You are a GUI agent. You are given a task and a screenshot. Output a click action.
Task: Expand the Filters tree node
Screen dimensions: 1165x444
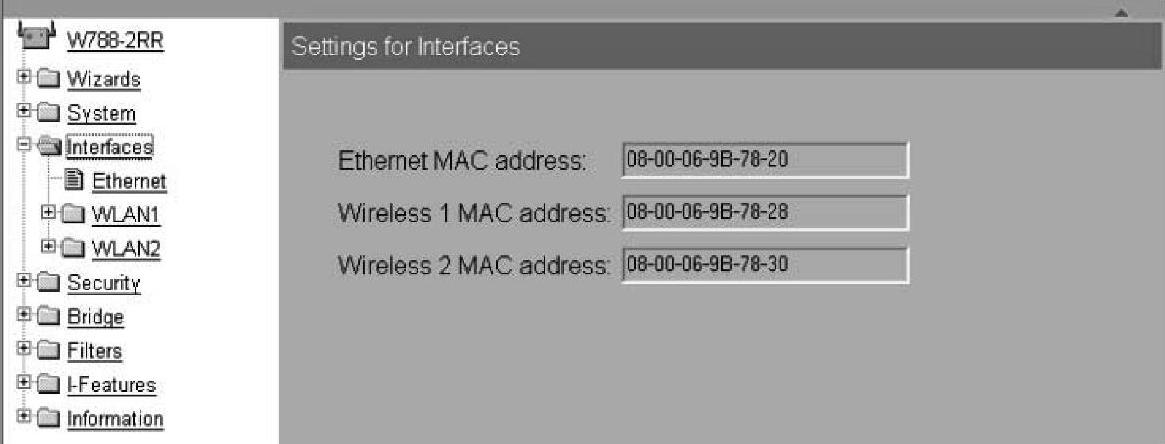coord(24,350)
